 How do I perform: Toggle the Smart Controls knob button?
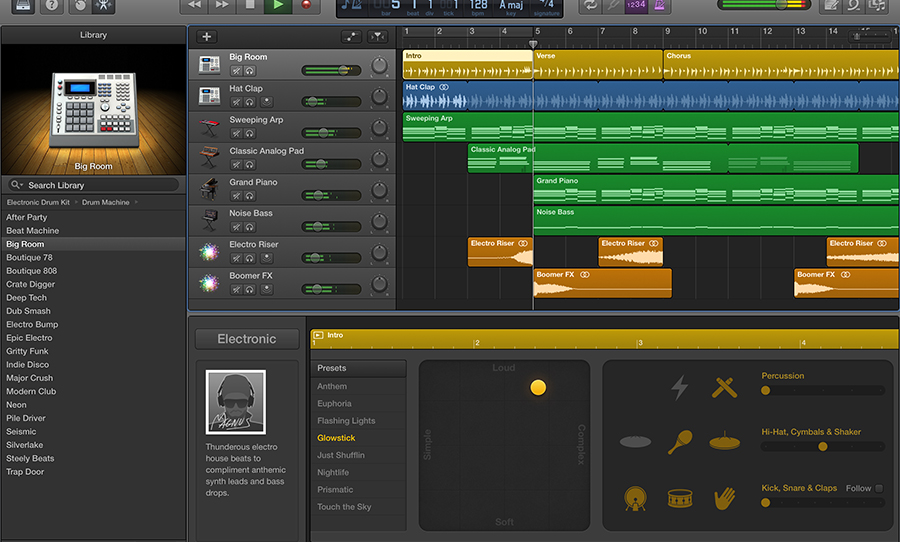(x=80, y=5)
